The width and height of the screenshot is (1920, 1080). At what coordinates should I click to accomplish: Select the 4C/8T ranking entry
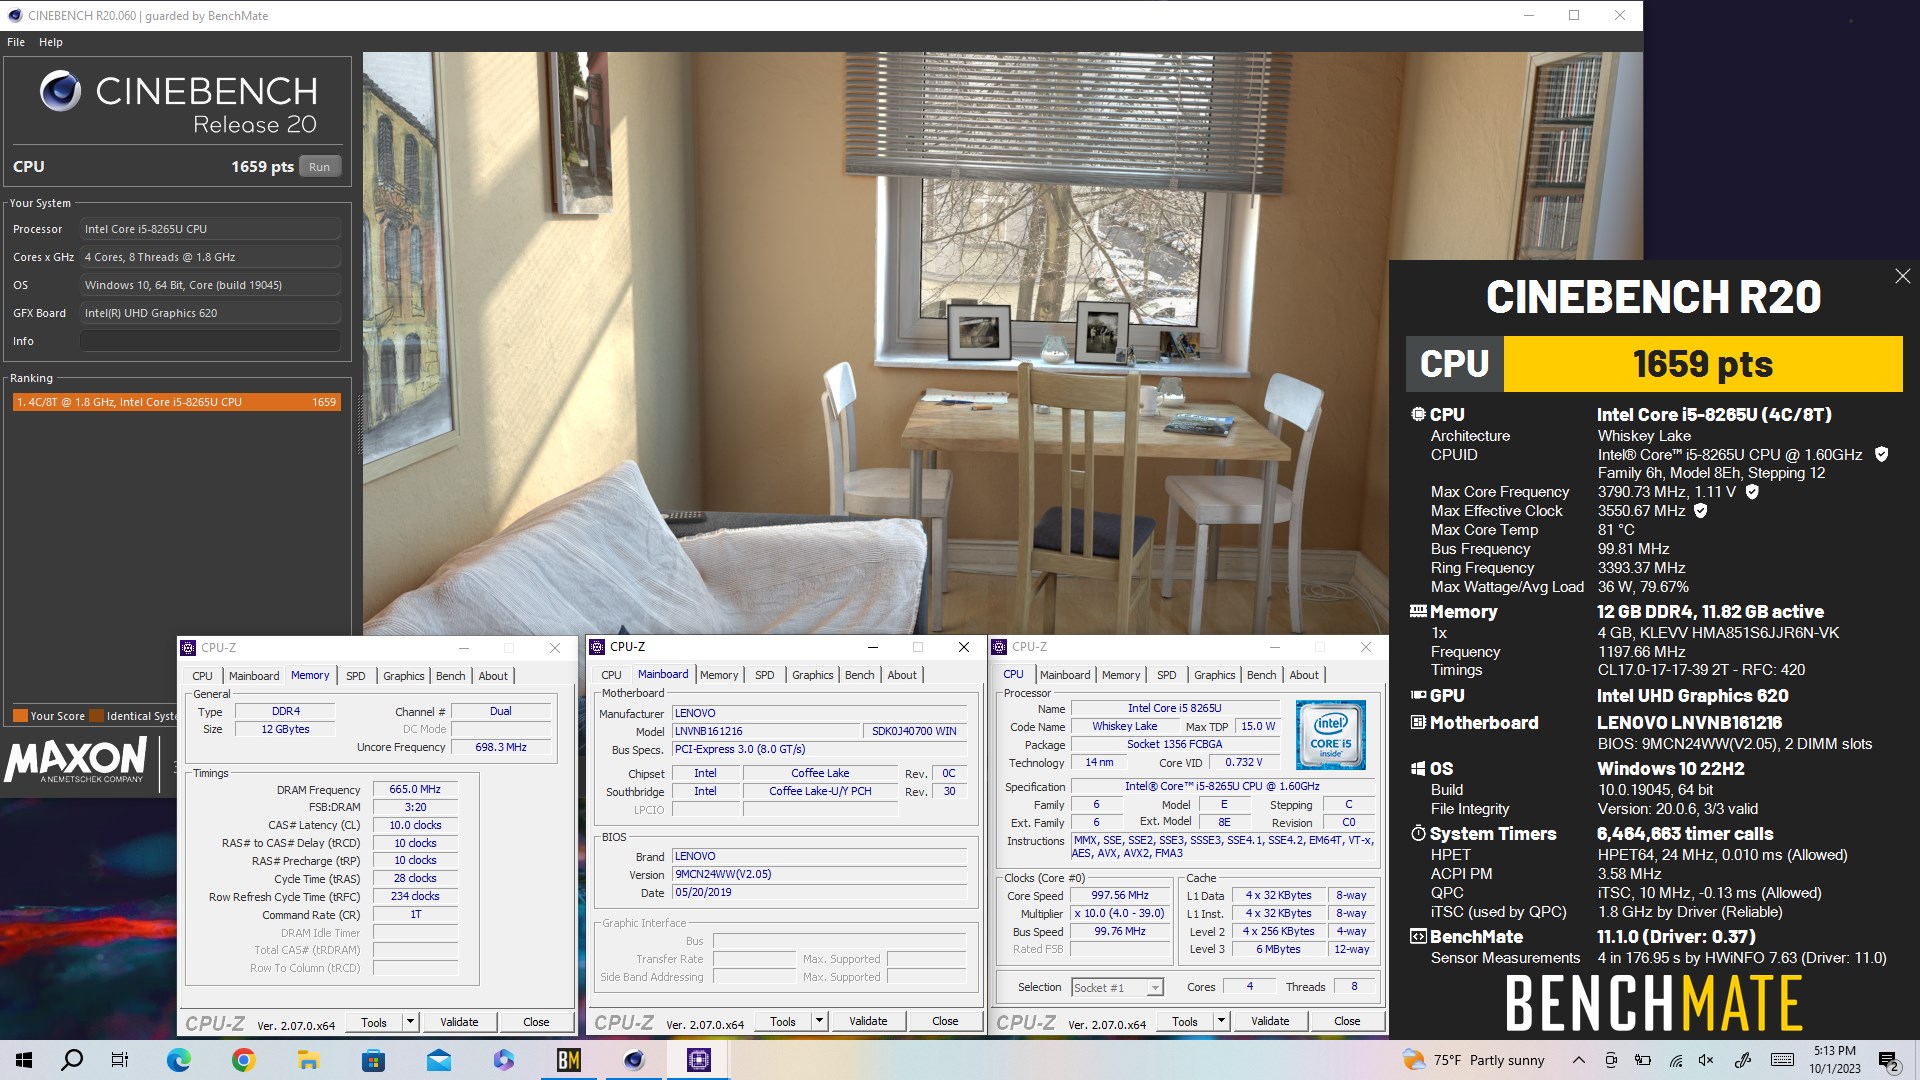click(x=176, y=402)
